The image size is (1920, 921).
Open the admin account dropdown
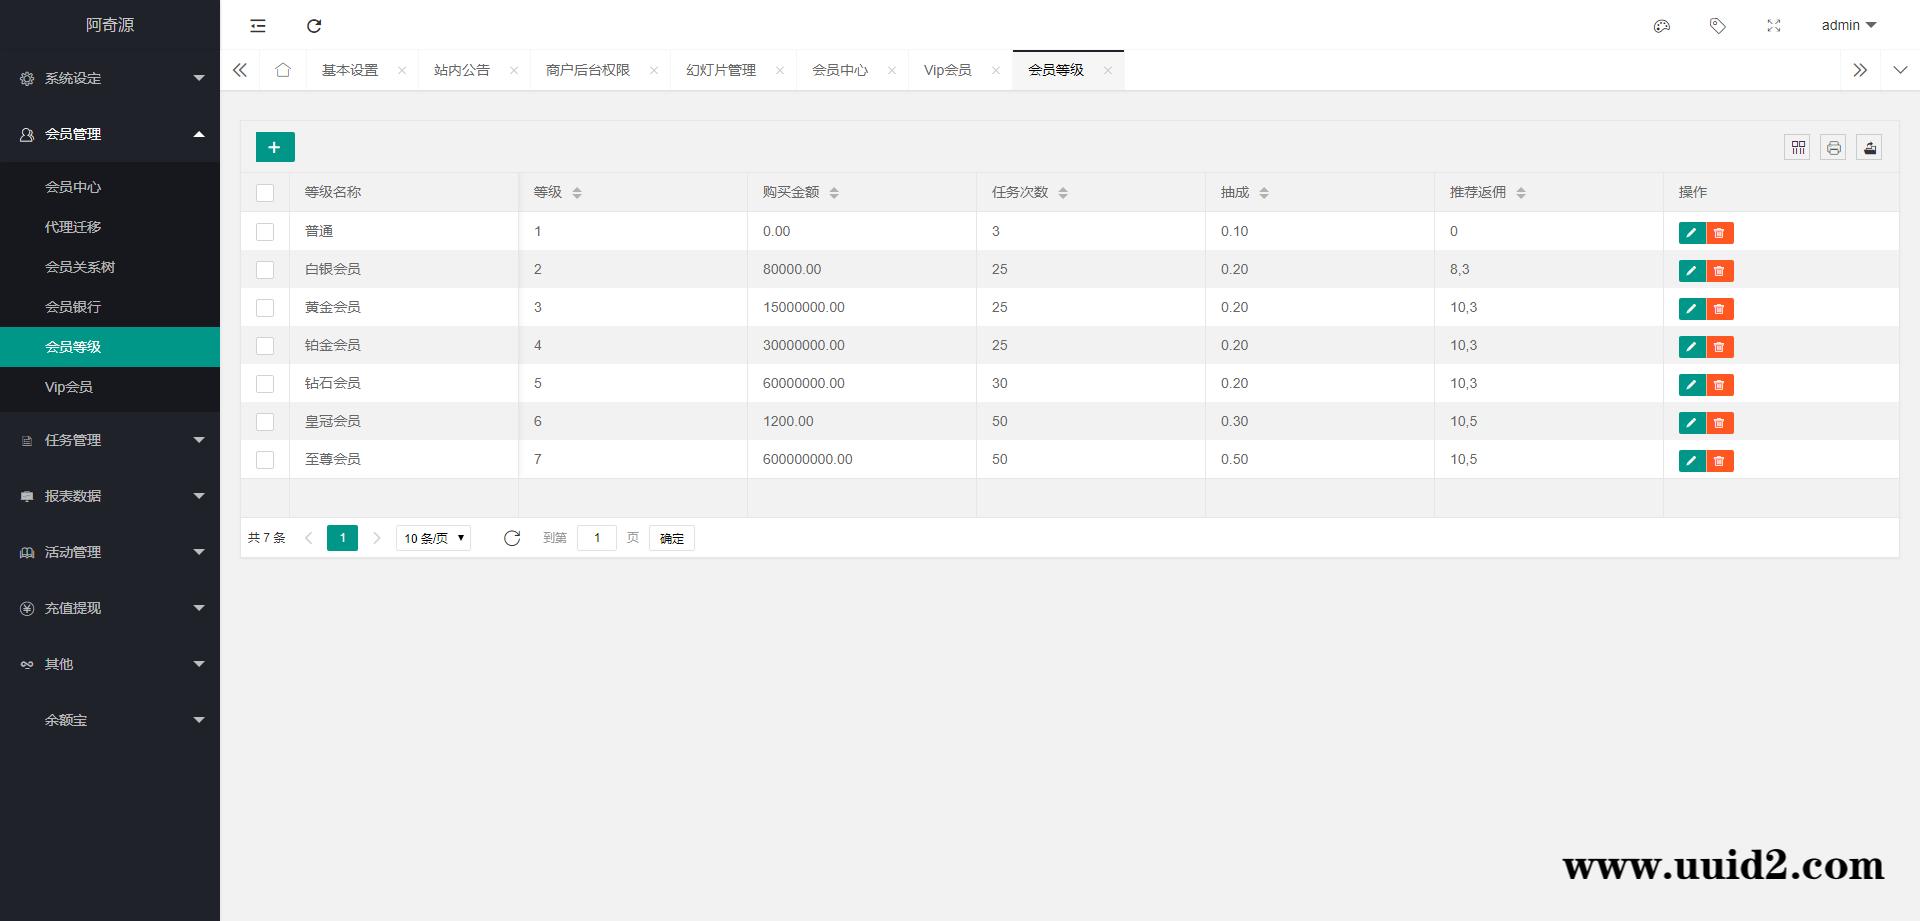[x=1848, y=25]
